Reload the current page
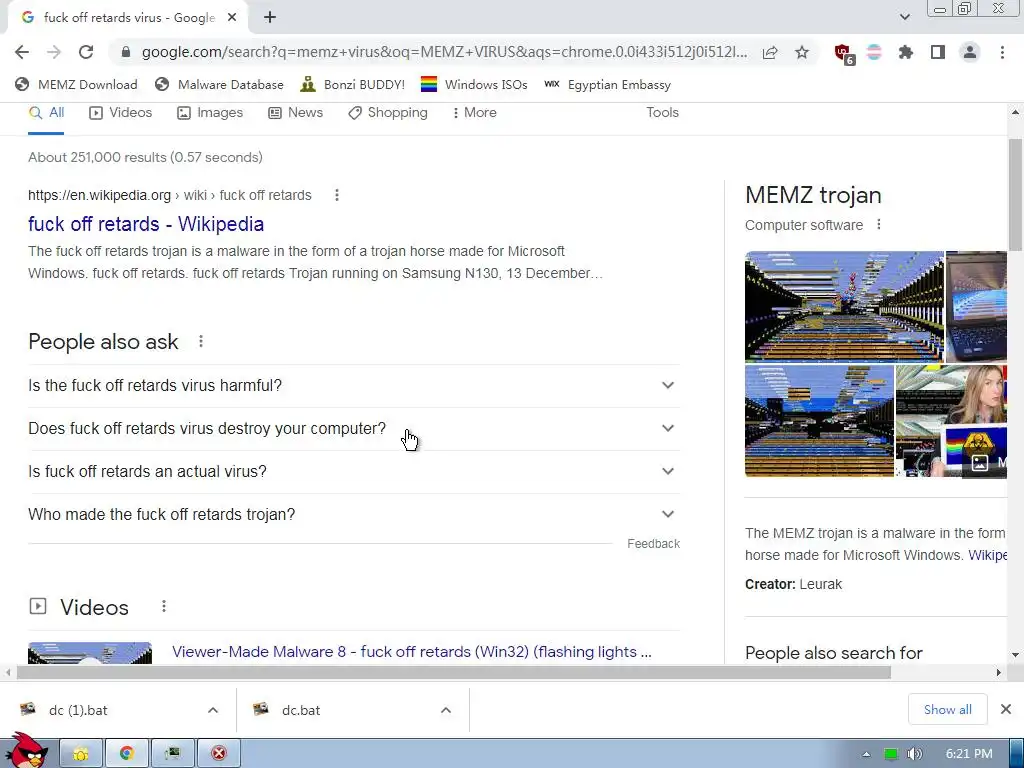The image size is (1024, 768). [x=86, y=52]
